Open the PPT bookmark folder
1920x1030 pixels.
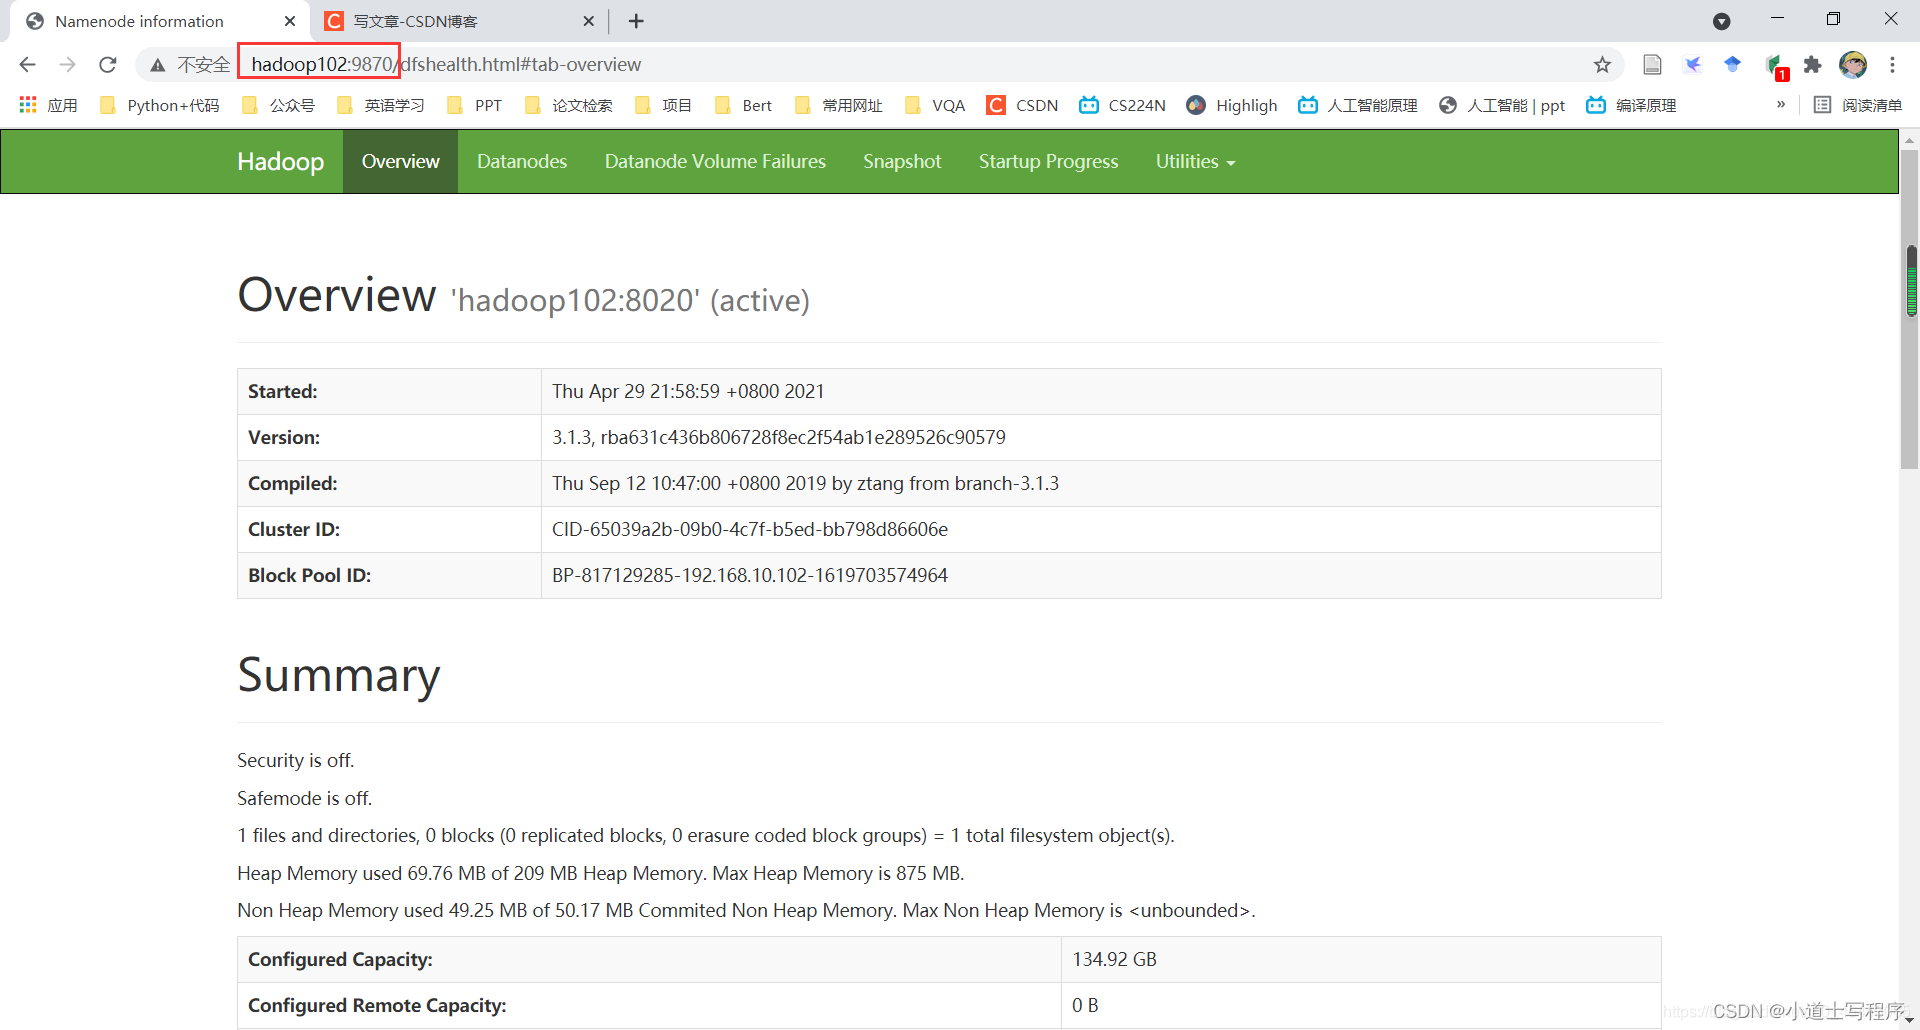475,105
